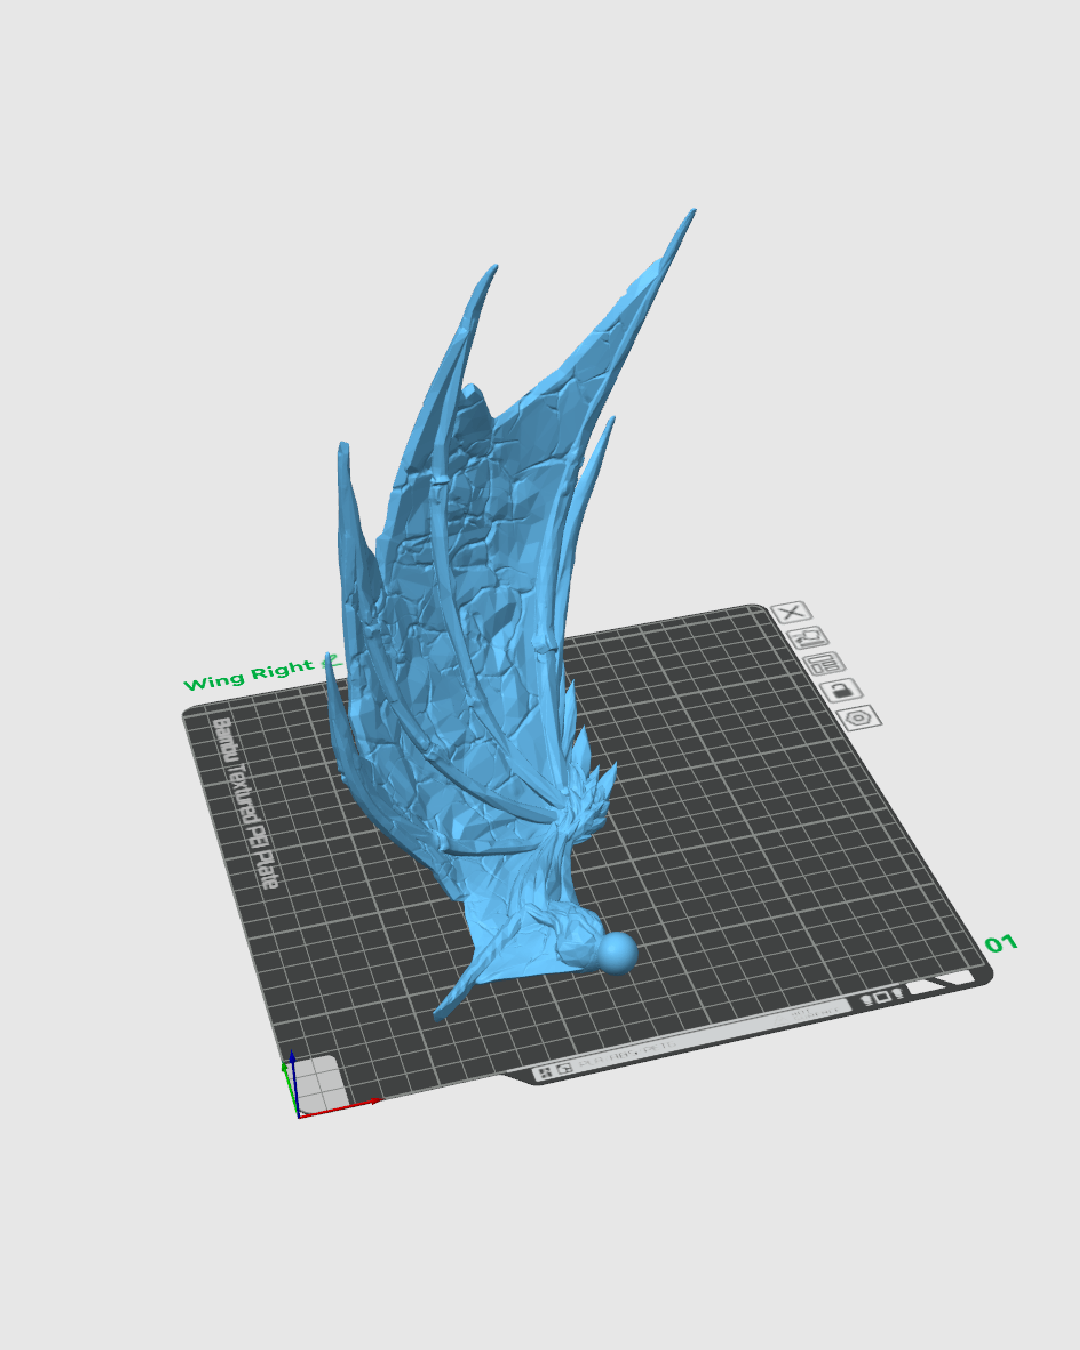Viewport: 1080px width, 1350px height.
Task: Click the green 'Wing Right' plate name
Action: pos(249,675)
